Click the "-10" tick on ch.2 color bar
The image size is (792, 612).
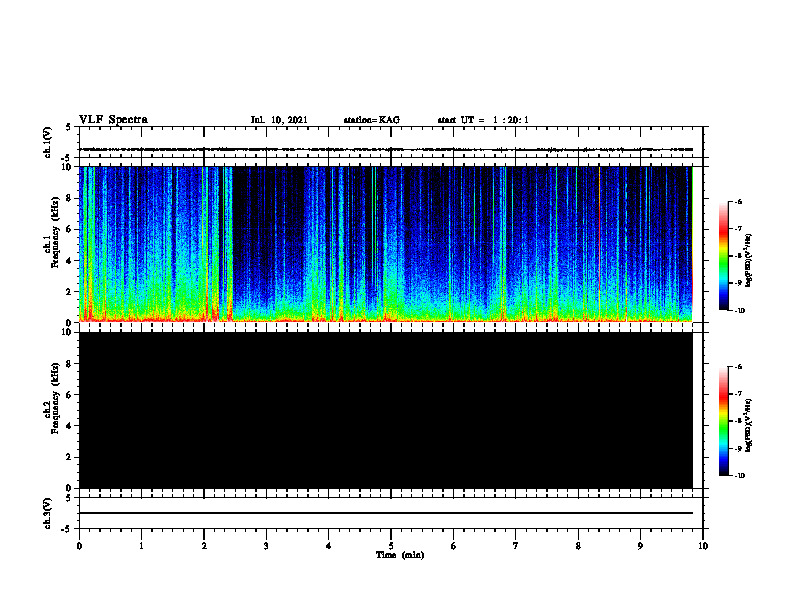739,476
